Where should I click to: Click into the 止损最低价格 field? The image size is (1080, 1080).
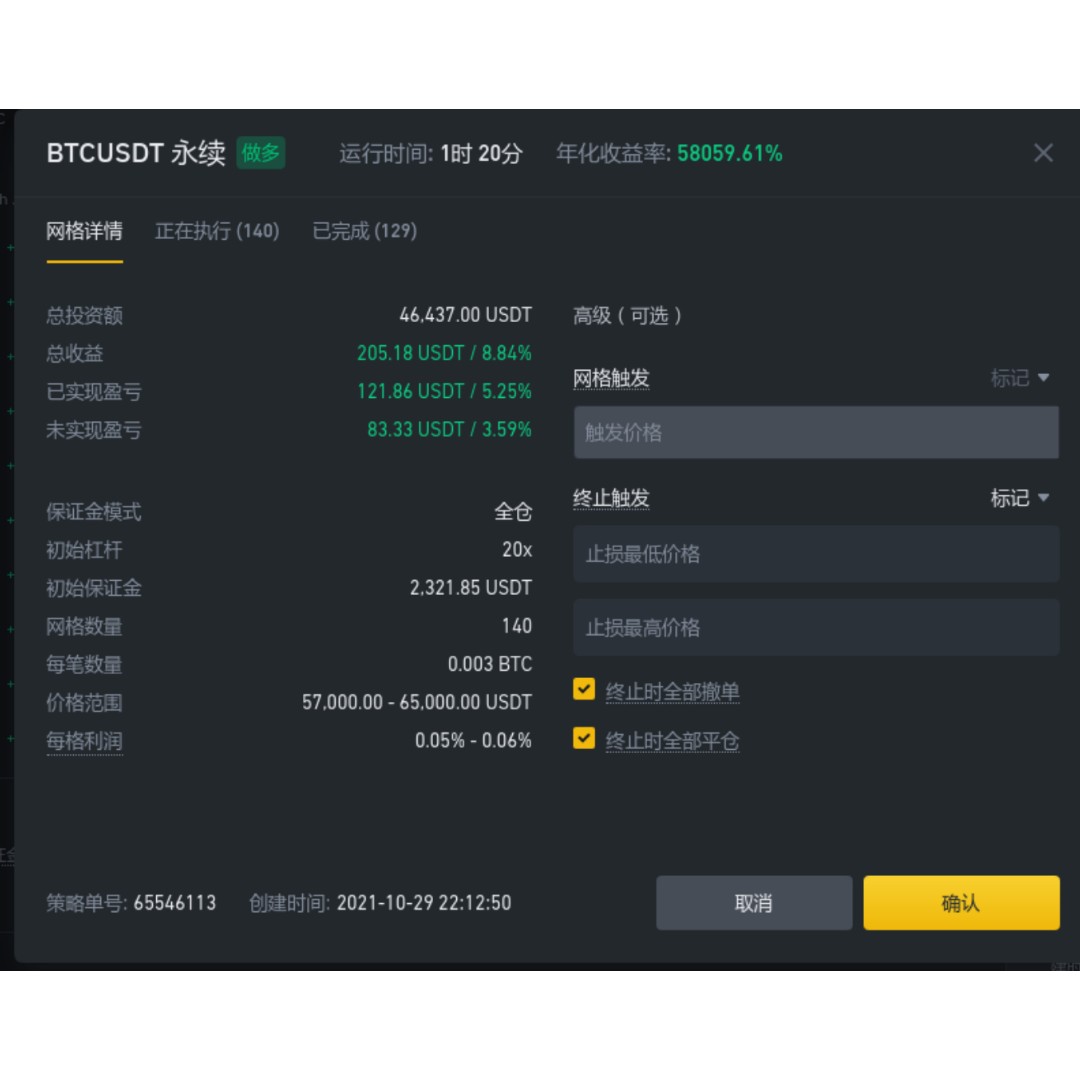coord(815,554)
